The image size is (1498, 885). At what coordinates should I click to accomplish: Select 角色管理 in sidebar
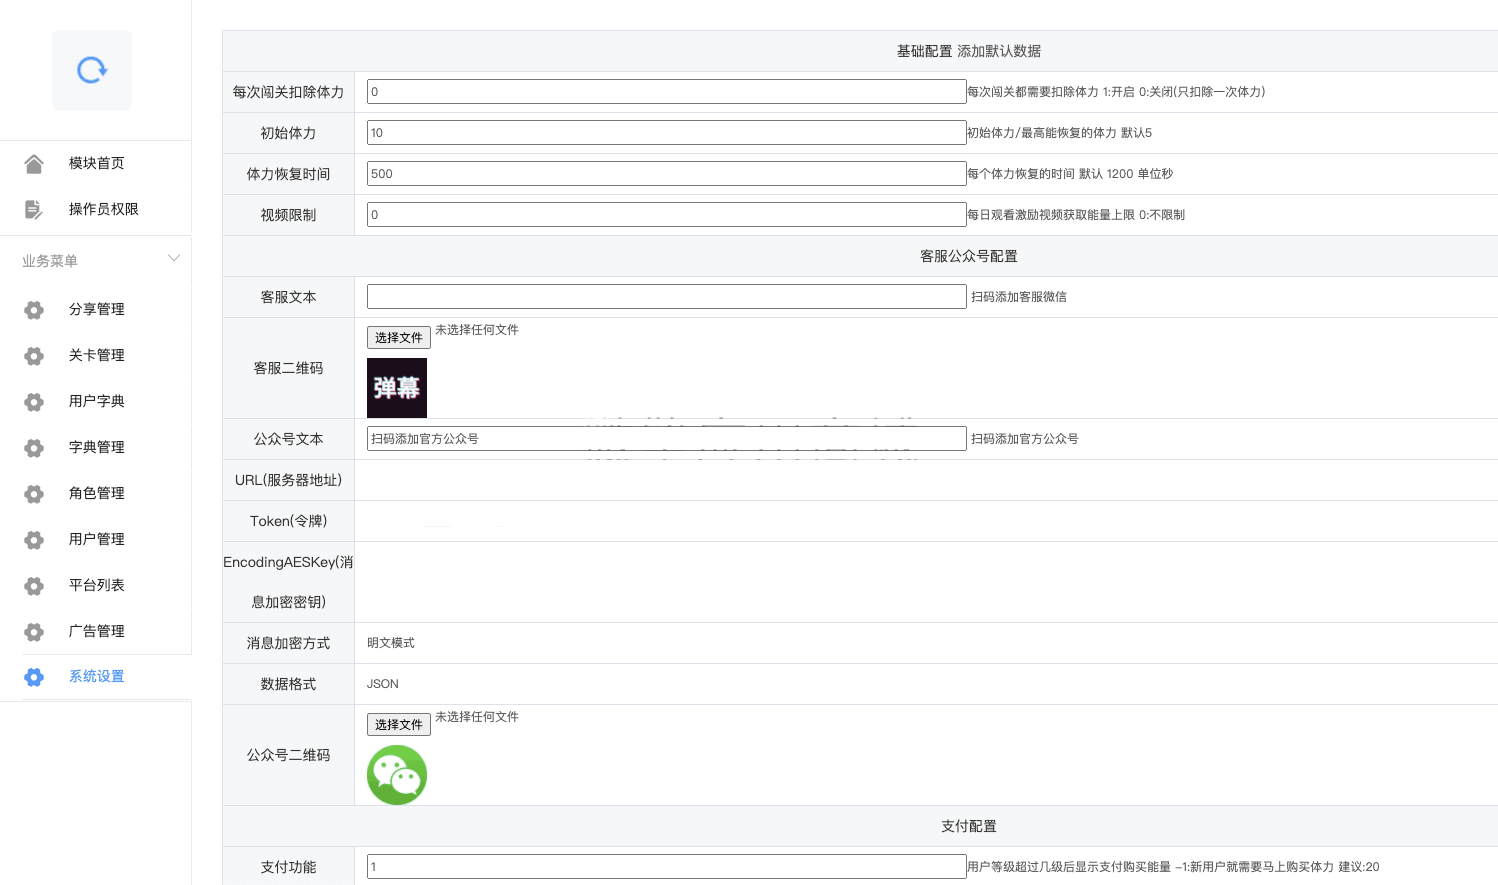[96, 493]
